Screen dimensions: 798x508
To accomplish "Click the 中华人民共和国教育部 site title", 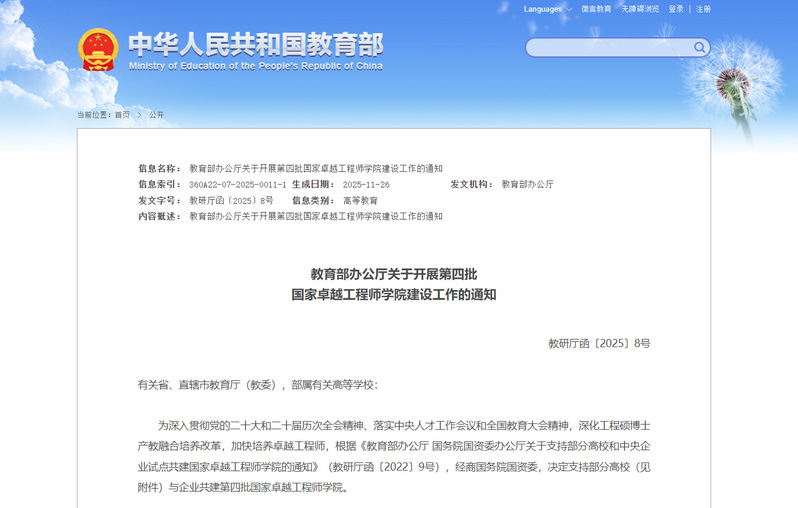I will pyautogui.click(x=255, y=43).
